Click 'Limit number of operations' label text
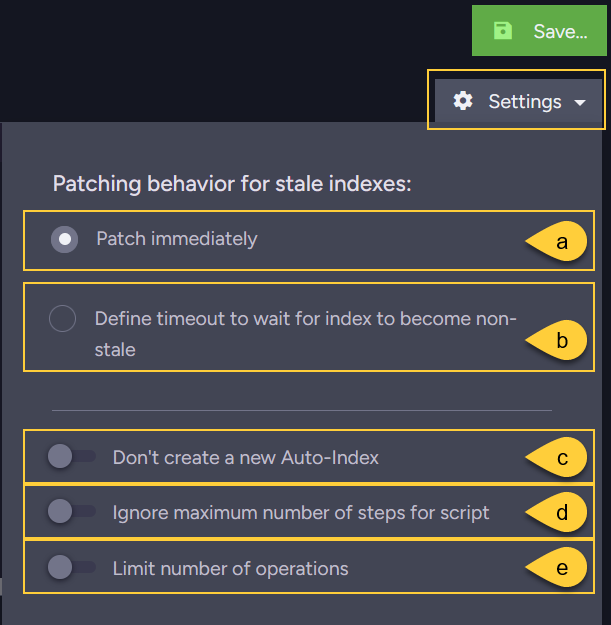Screen dimensions: 611x625 pyautogui.click(x=230, y=569)
